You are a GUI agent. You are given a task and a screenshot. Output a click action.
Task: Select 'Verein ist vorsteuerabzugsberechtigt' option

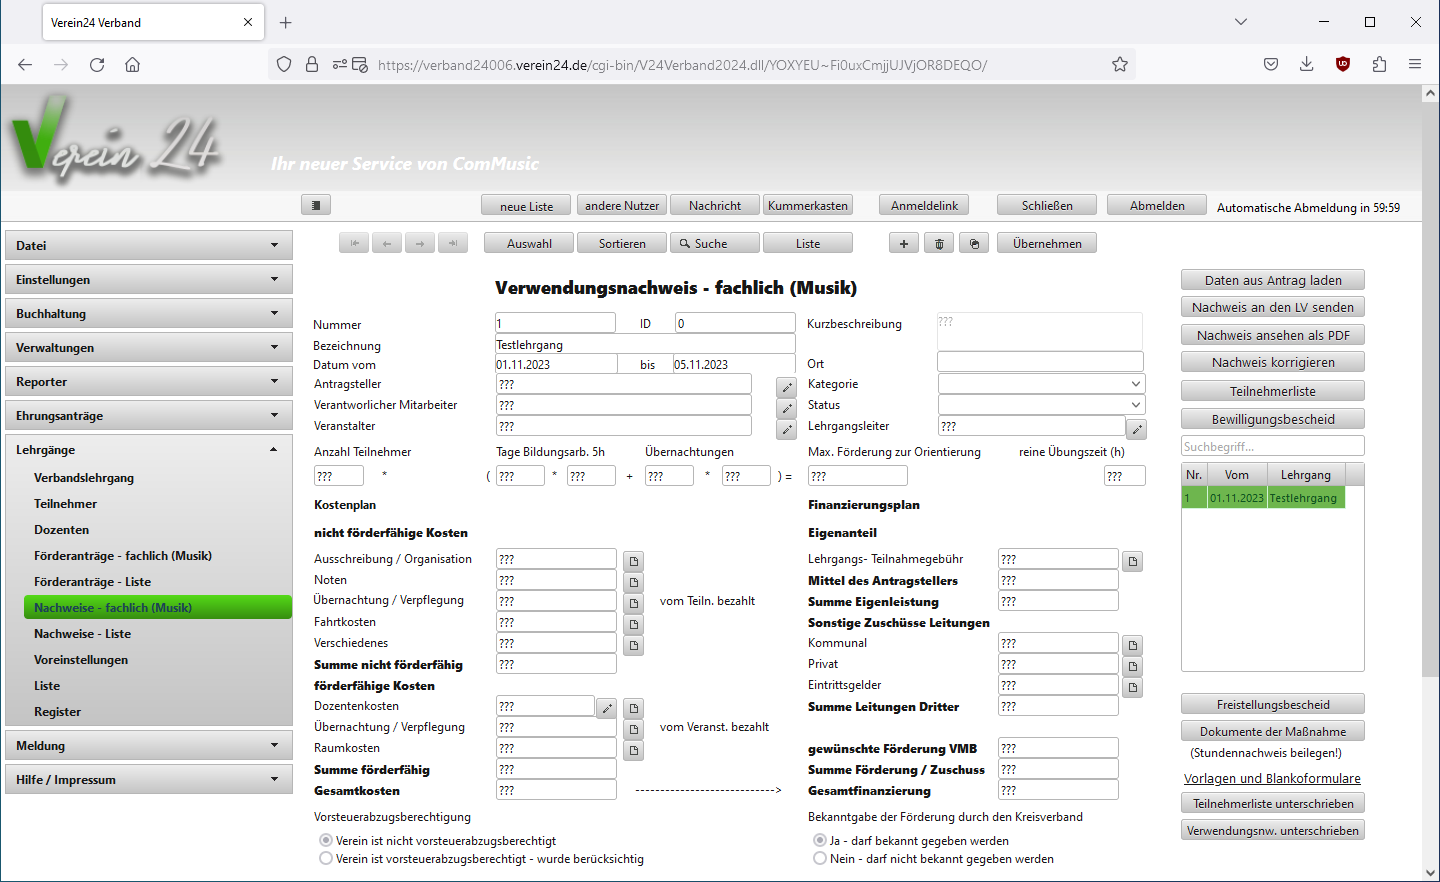(325, 858)
